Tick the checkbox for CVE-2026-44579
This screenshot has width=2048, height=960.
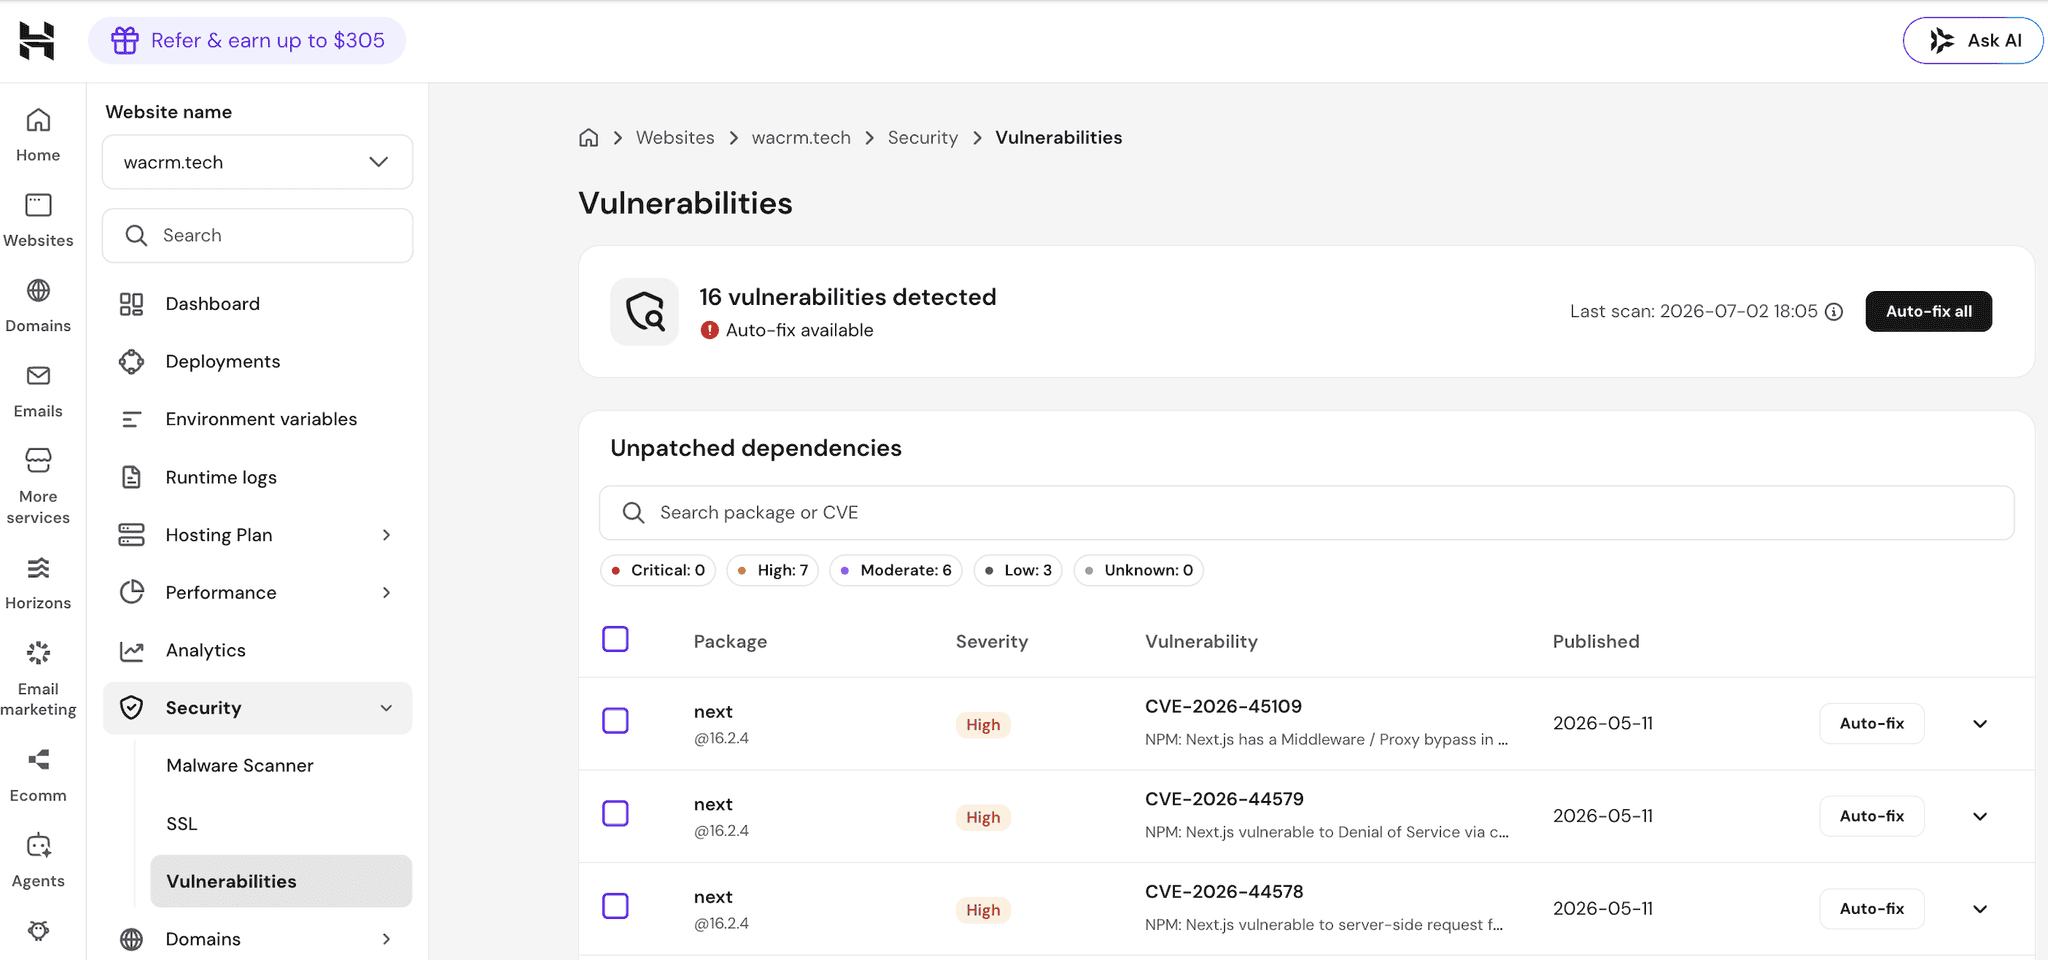[x=615, y=813]
